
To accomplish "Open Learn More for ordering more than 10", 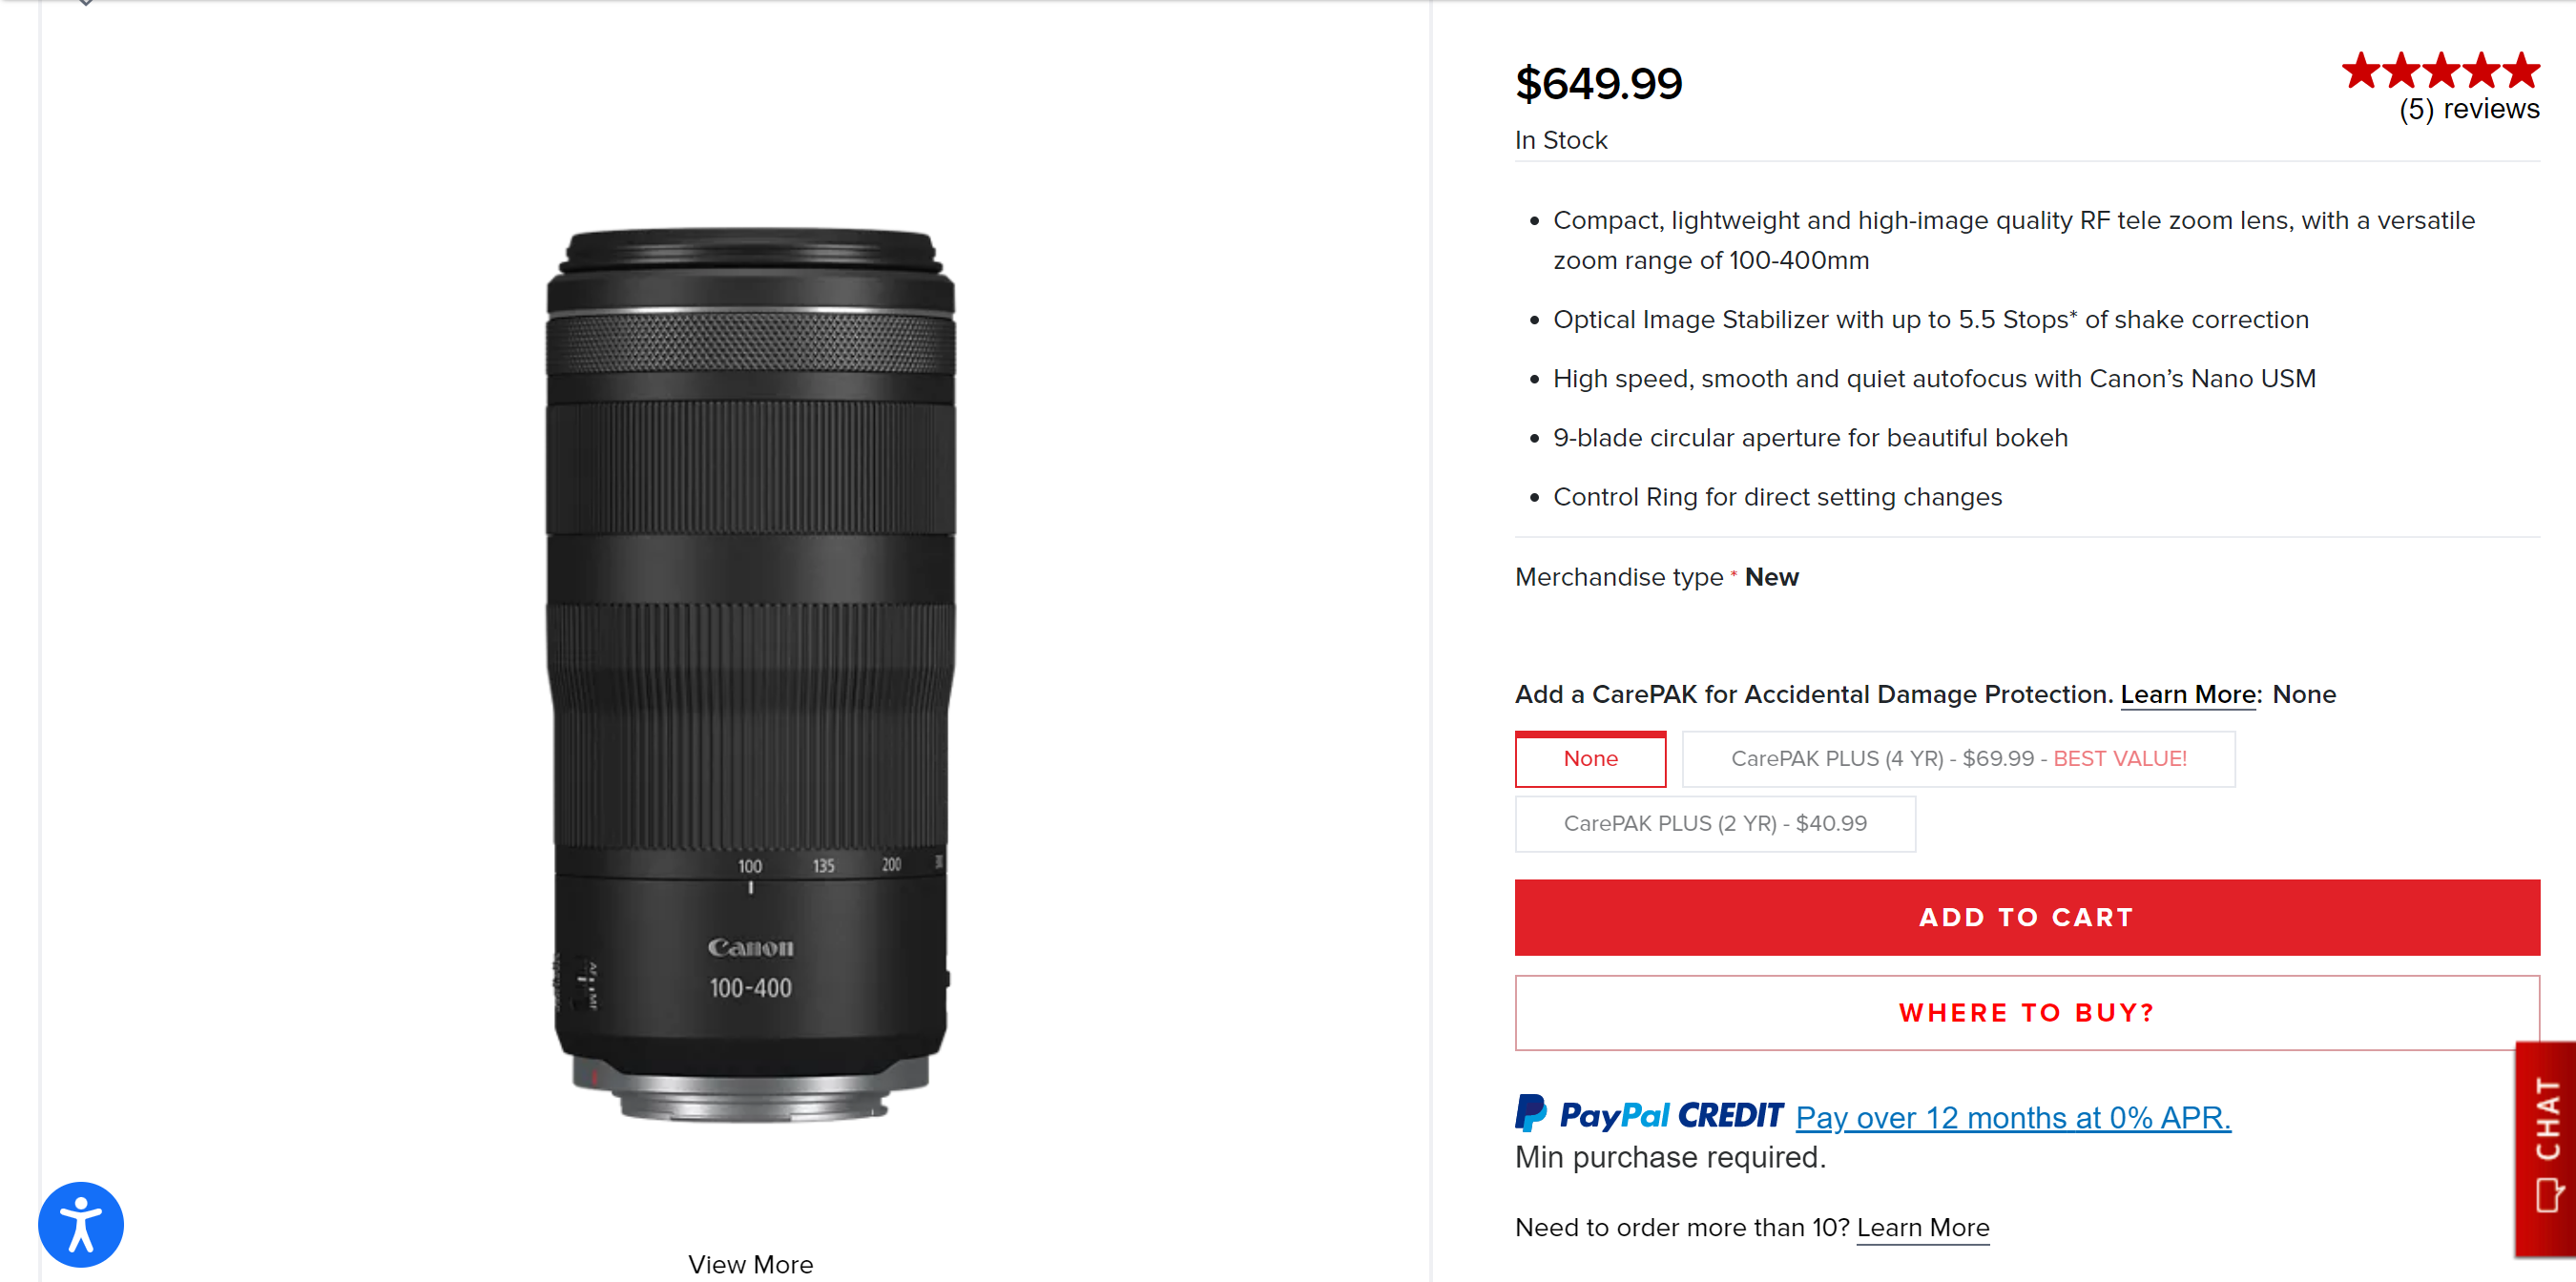I will pos(1922,1227).
